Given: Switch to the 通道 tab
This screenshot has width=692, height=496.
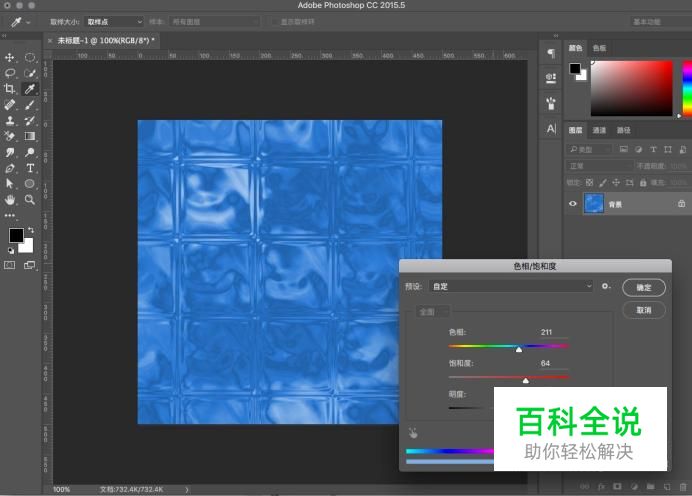Looking at the screenshot, I should 599,130.
